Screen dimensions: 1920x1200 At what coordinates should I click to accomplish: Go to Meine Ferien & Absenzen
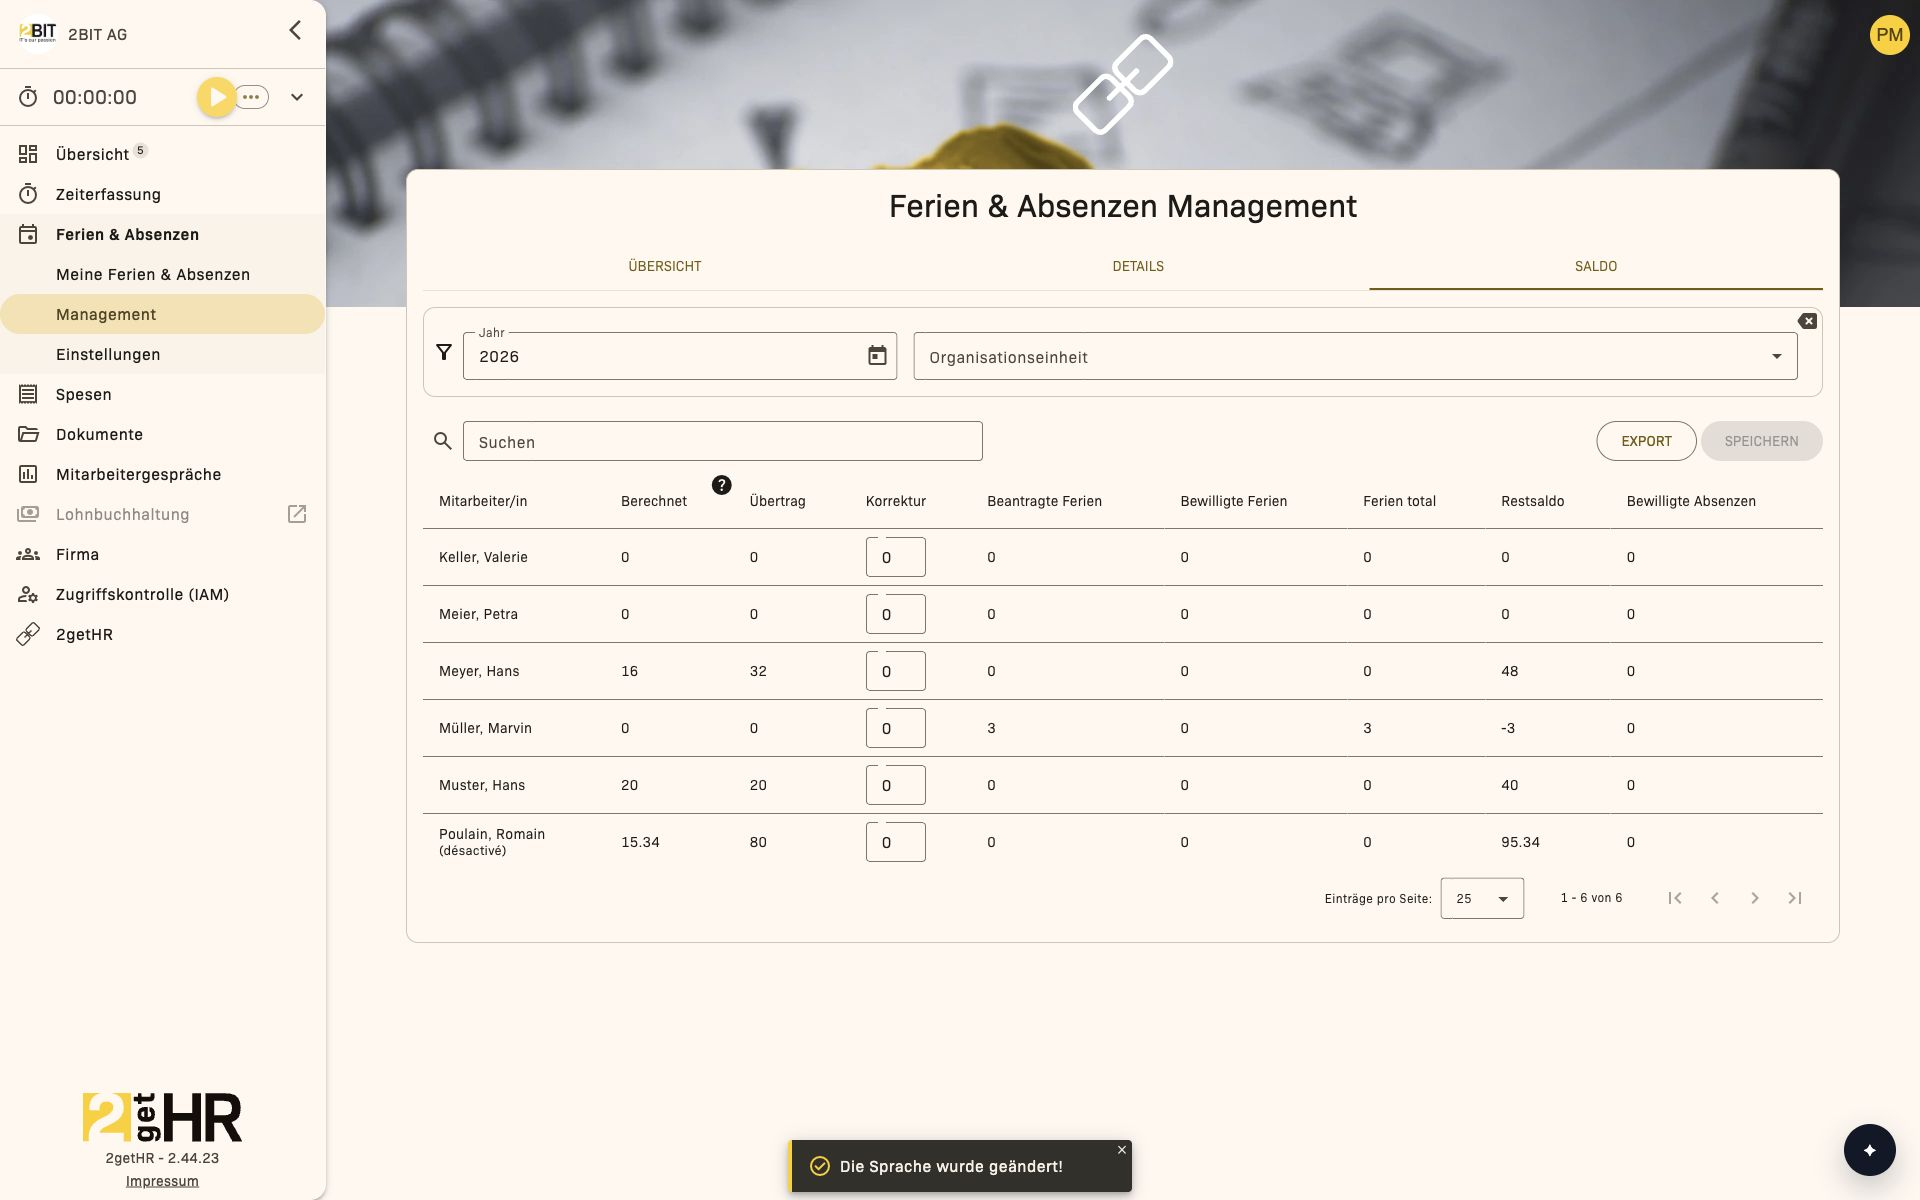pyautogui.click(x=162, y=274)
